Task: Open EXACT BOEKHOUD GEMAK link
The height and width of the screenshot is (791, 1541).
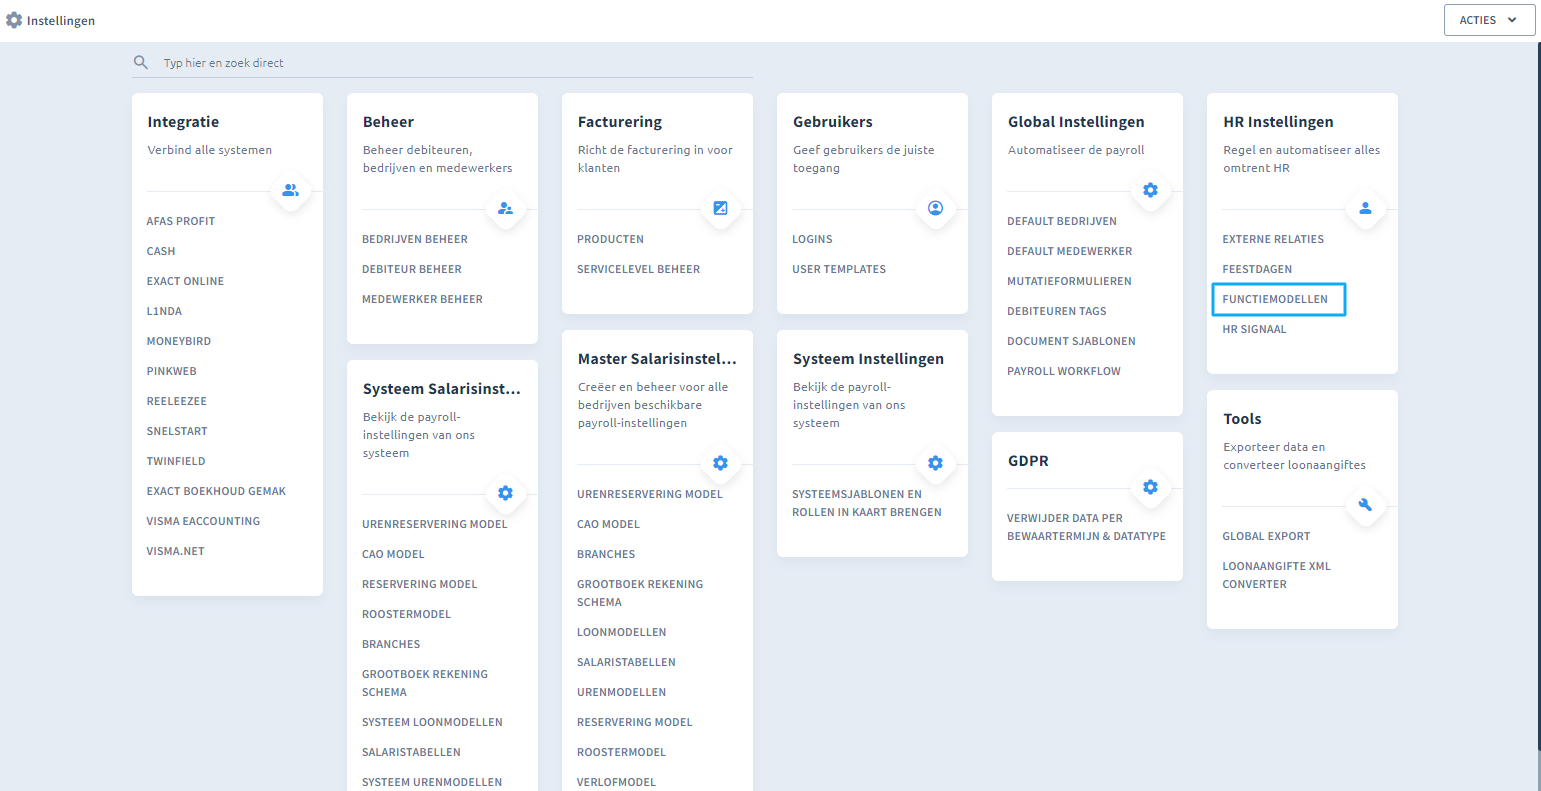Action: pos(216,491)
